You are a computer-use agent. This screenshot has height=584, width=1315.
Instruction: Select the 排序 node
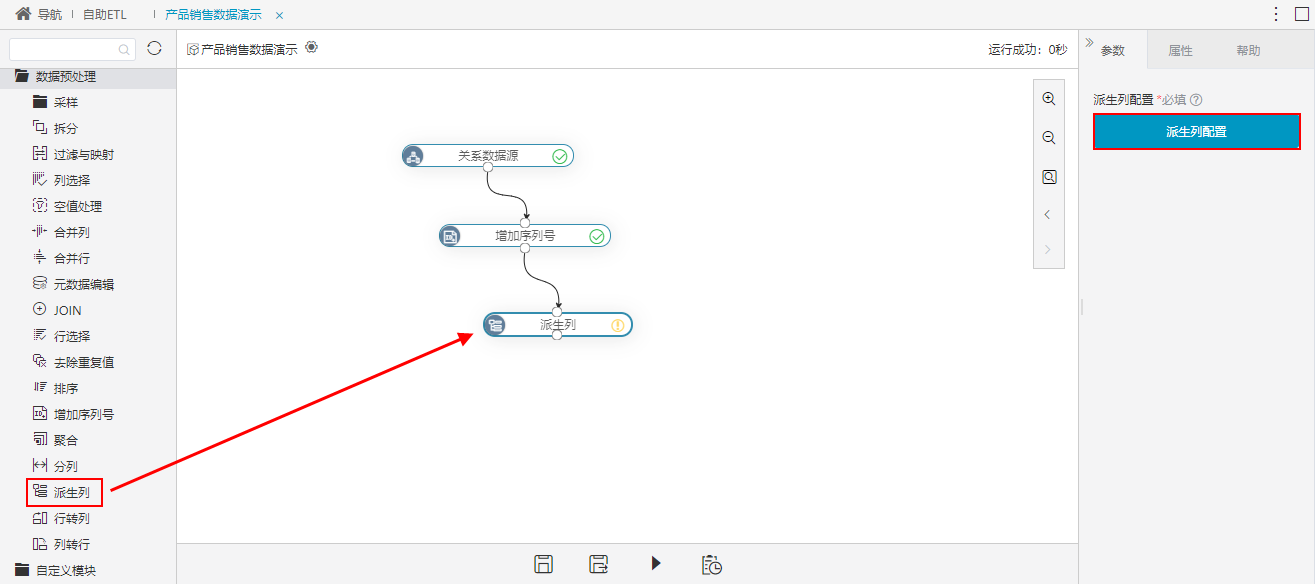pos(56,388)
